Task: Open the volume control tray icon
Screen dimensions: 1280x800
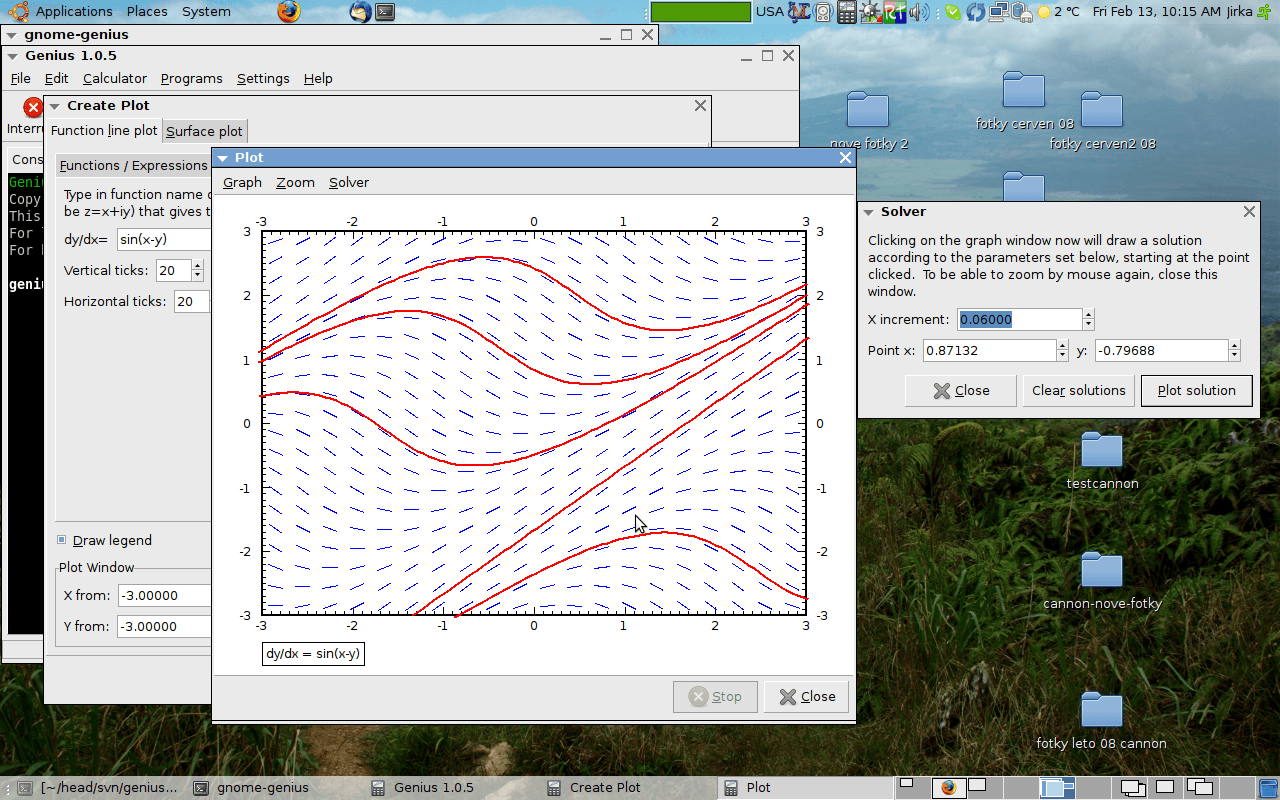Action: [x=918, y=12]
